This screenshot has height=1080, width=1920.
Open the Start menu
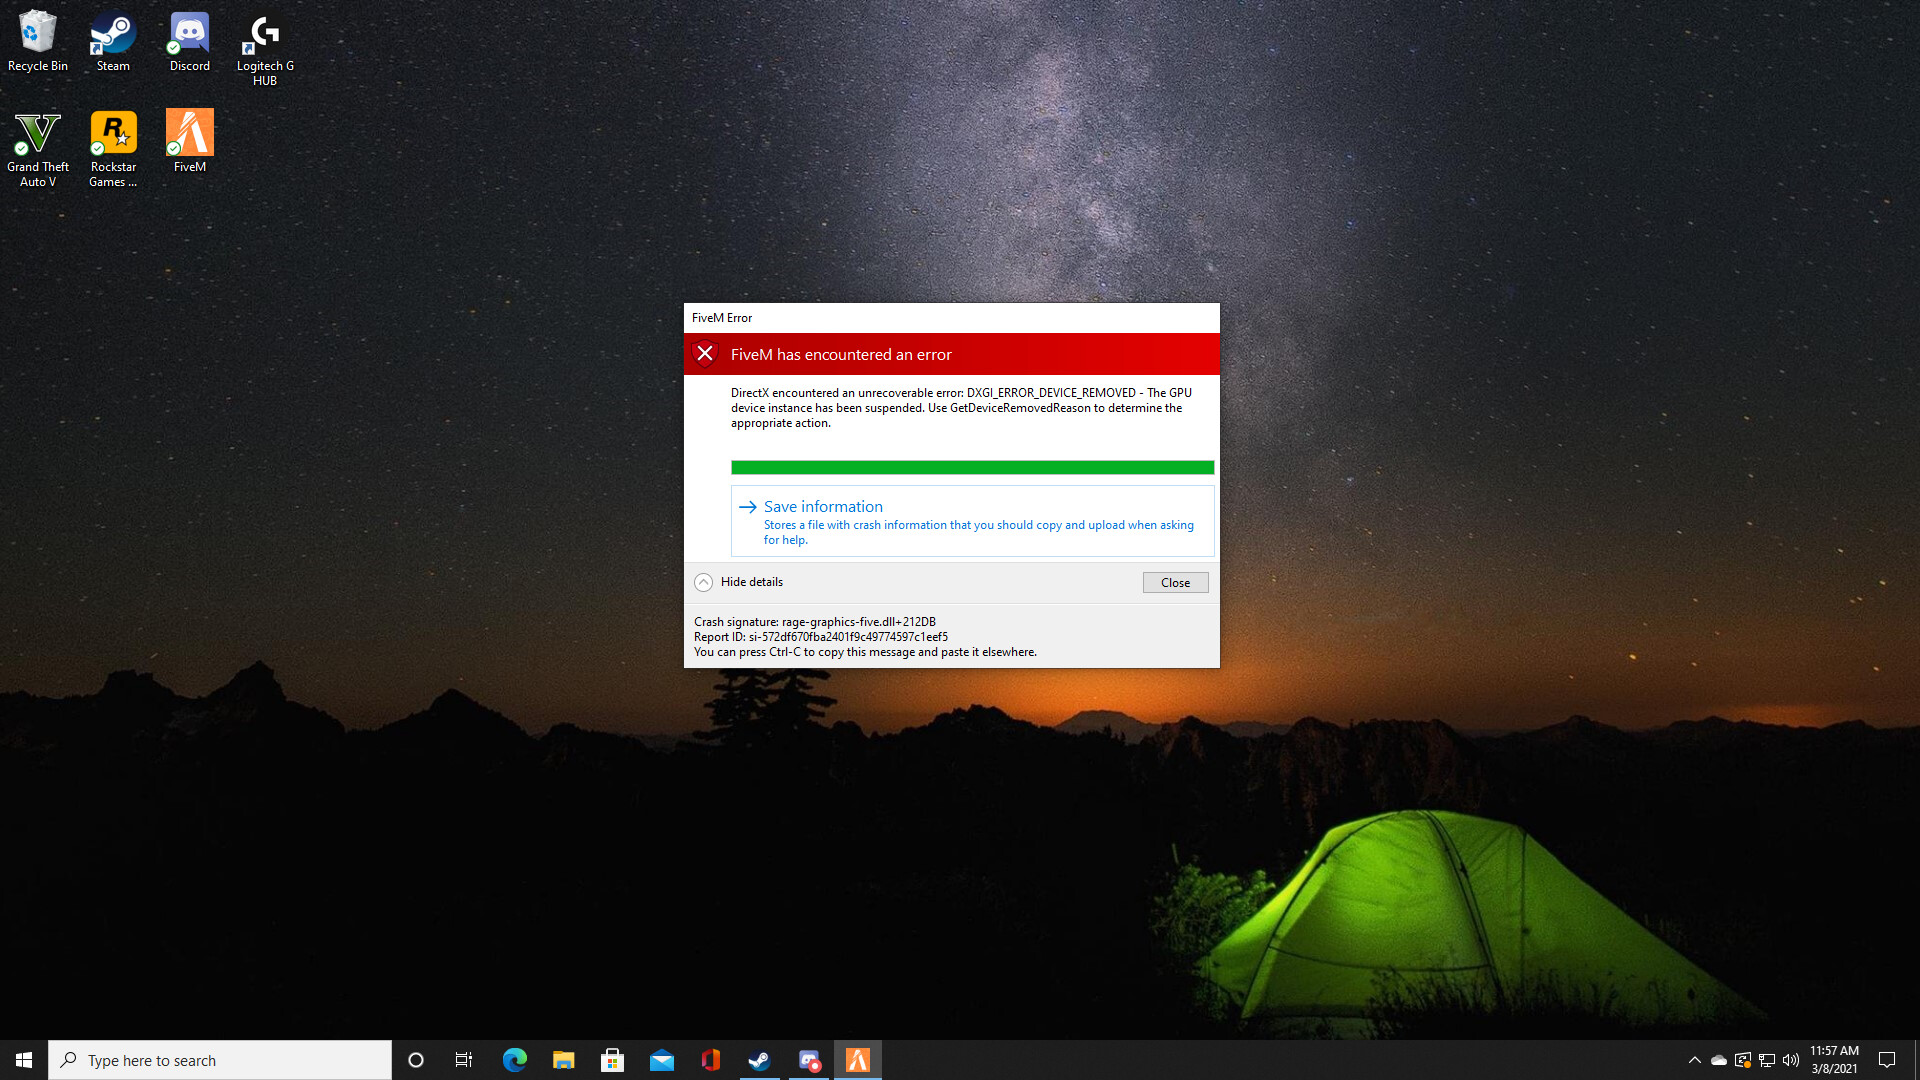click(24, 1060)
